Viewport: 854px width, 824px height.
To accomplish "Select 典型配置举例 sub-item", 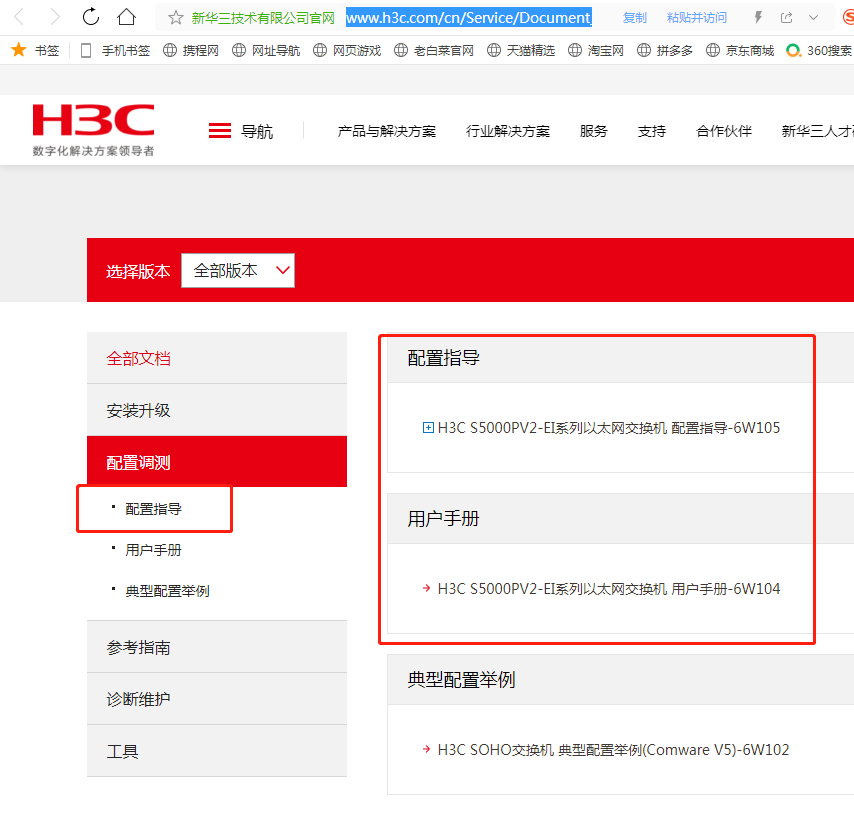I will click(167, 591).
